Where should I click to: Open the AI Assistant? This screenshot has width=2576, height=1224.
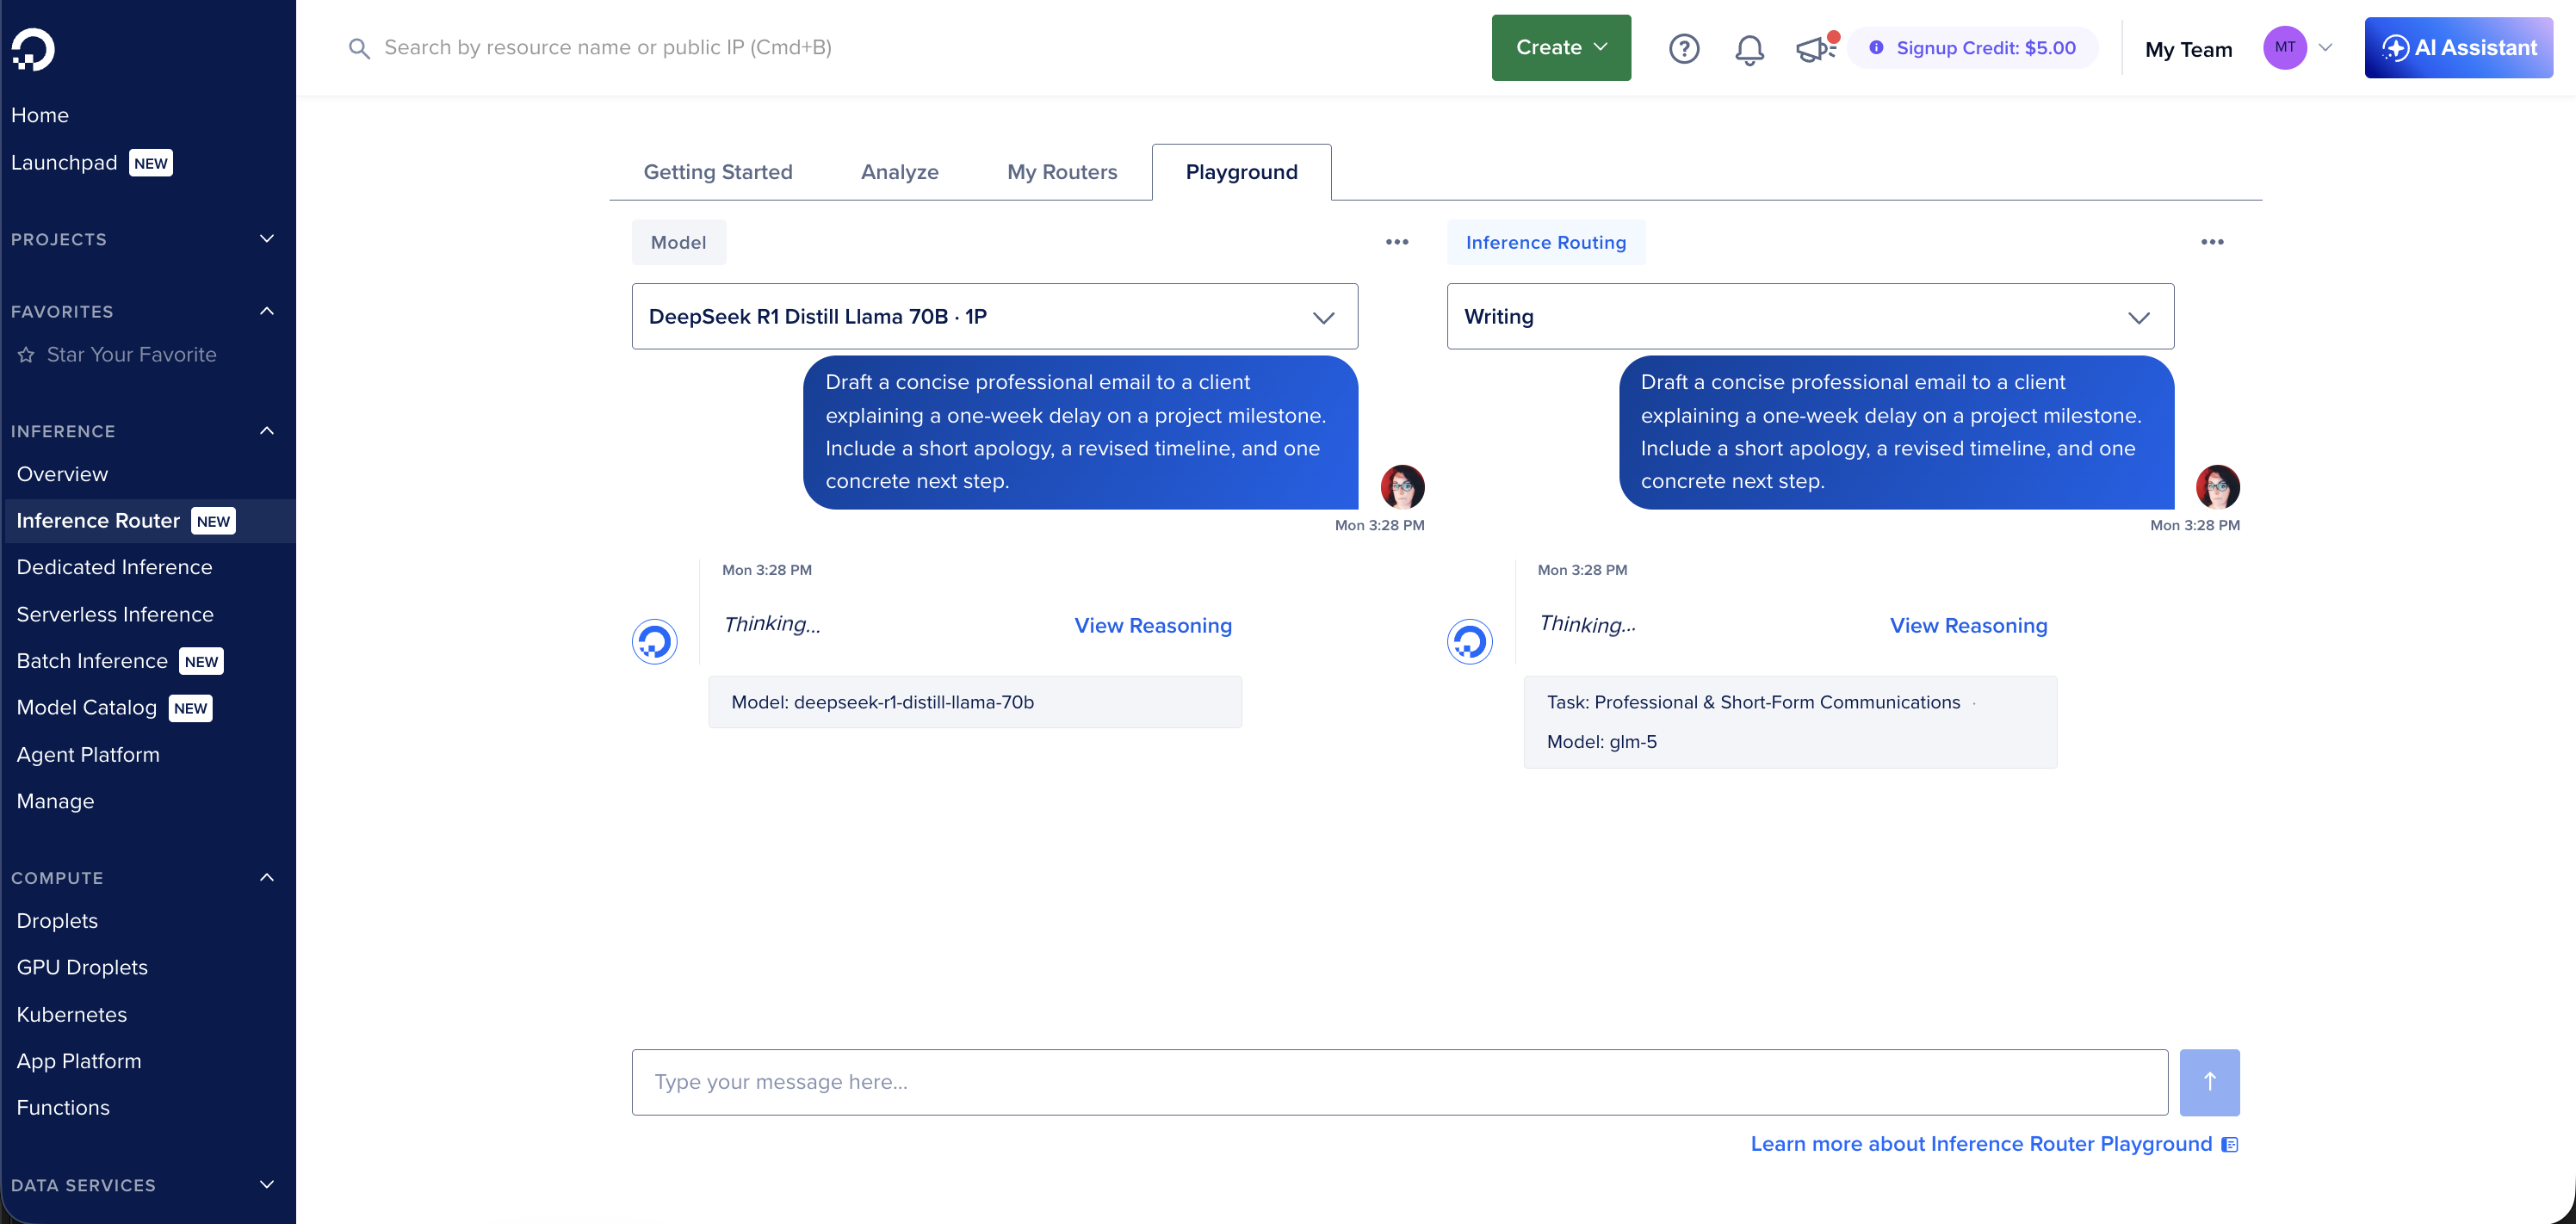click(x=2458, y=48)
